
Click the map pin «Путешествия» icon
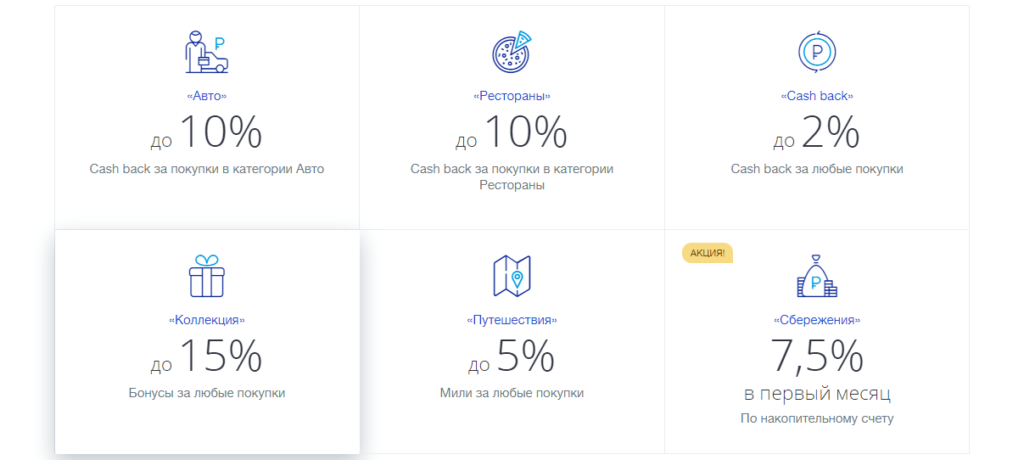pos(511,275)
